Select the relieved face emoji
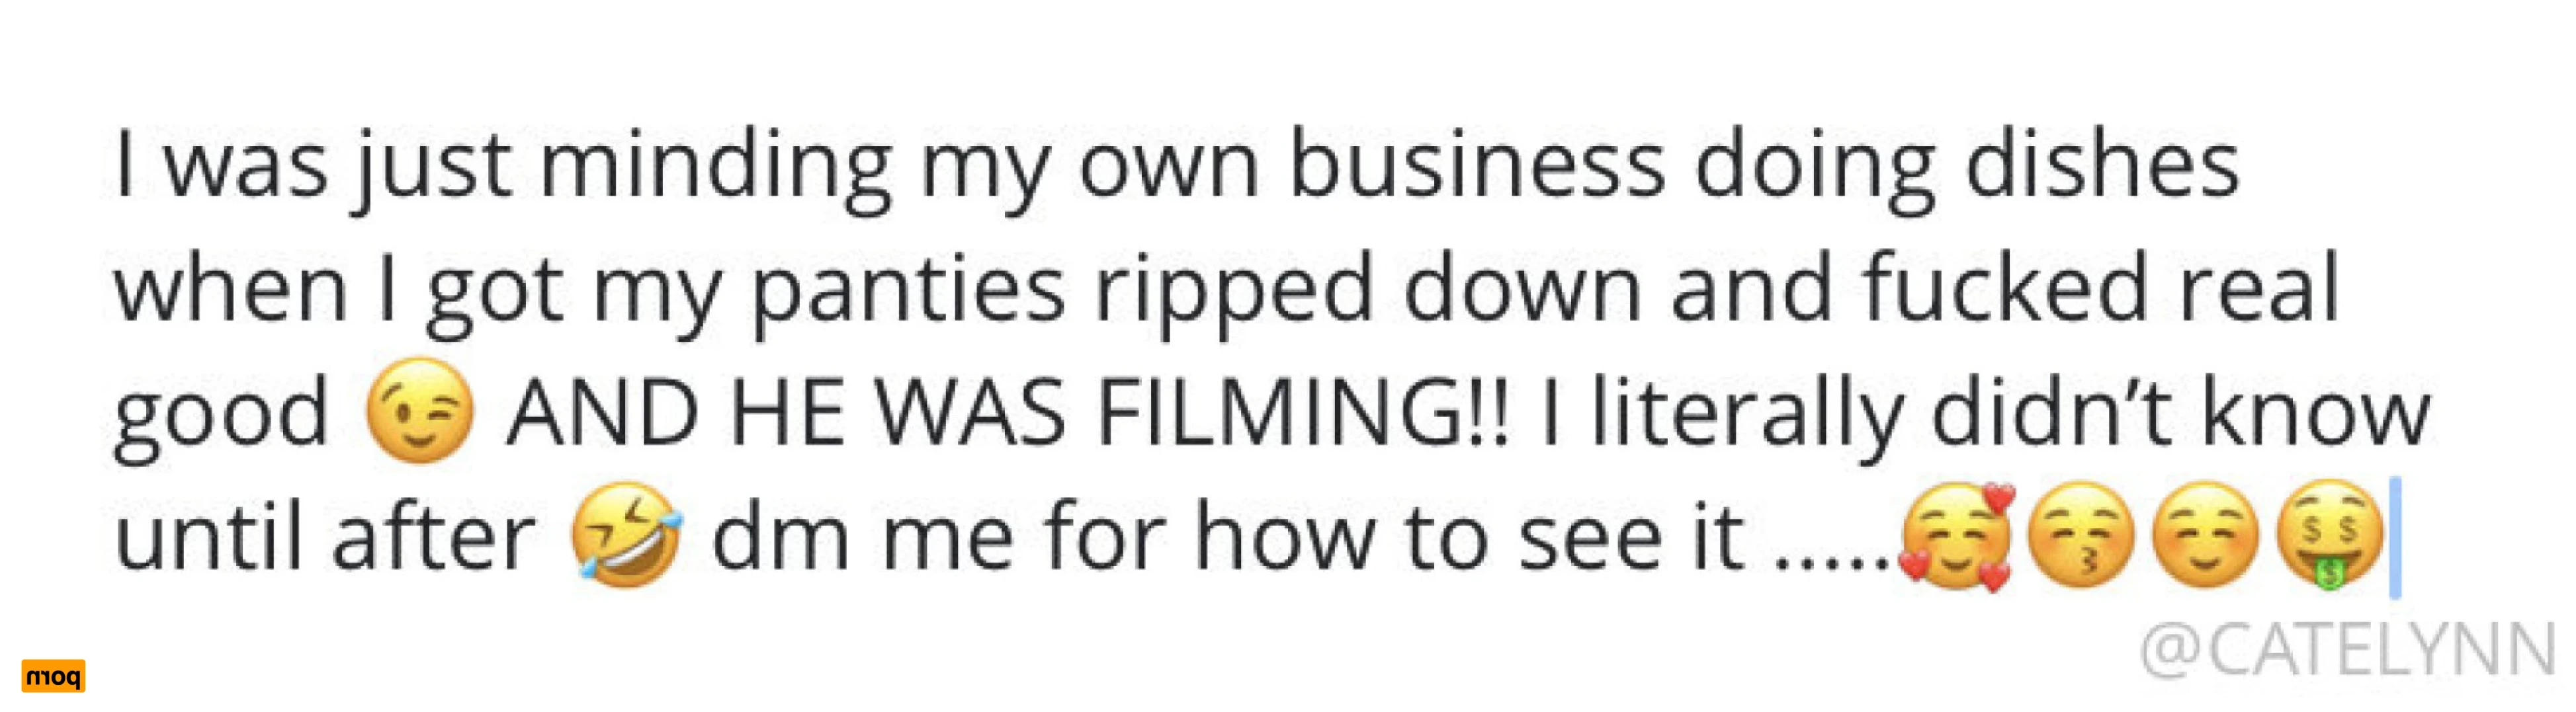 [x=2204, y=535]
